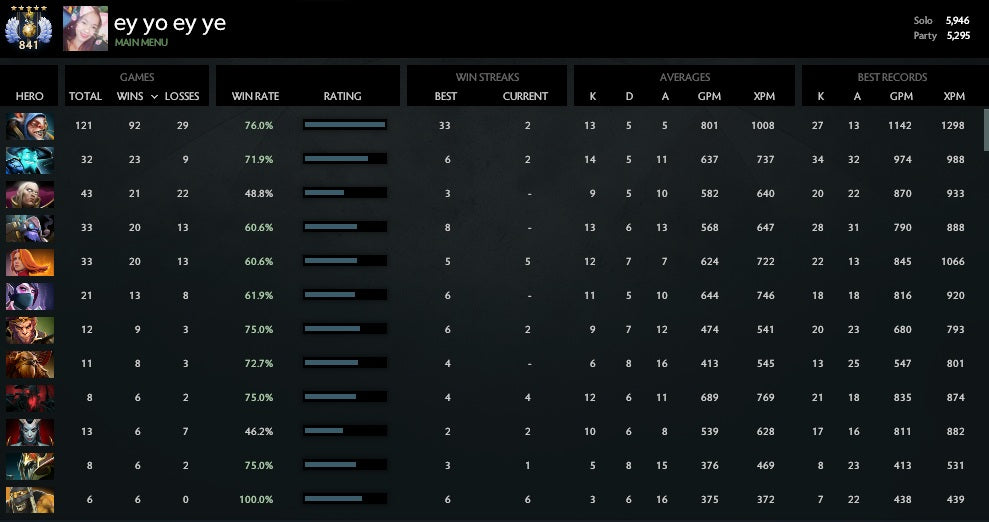Click the rank medal badge showing 841

(x=28, y=30)
